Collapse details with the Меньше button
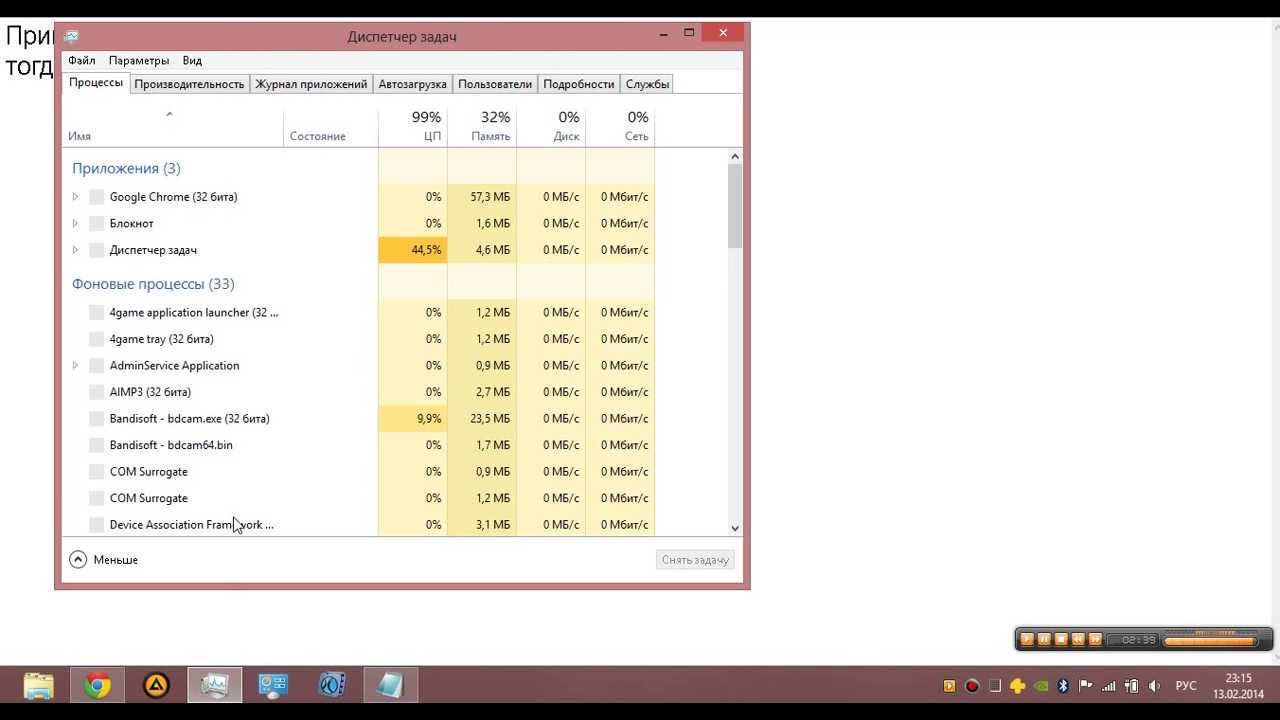The width and height of the screenshot is (1280, 720). tap(104, 560)
